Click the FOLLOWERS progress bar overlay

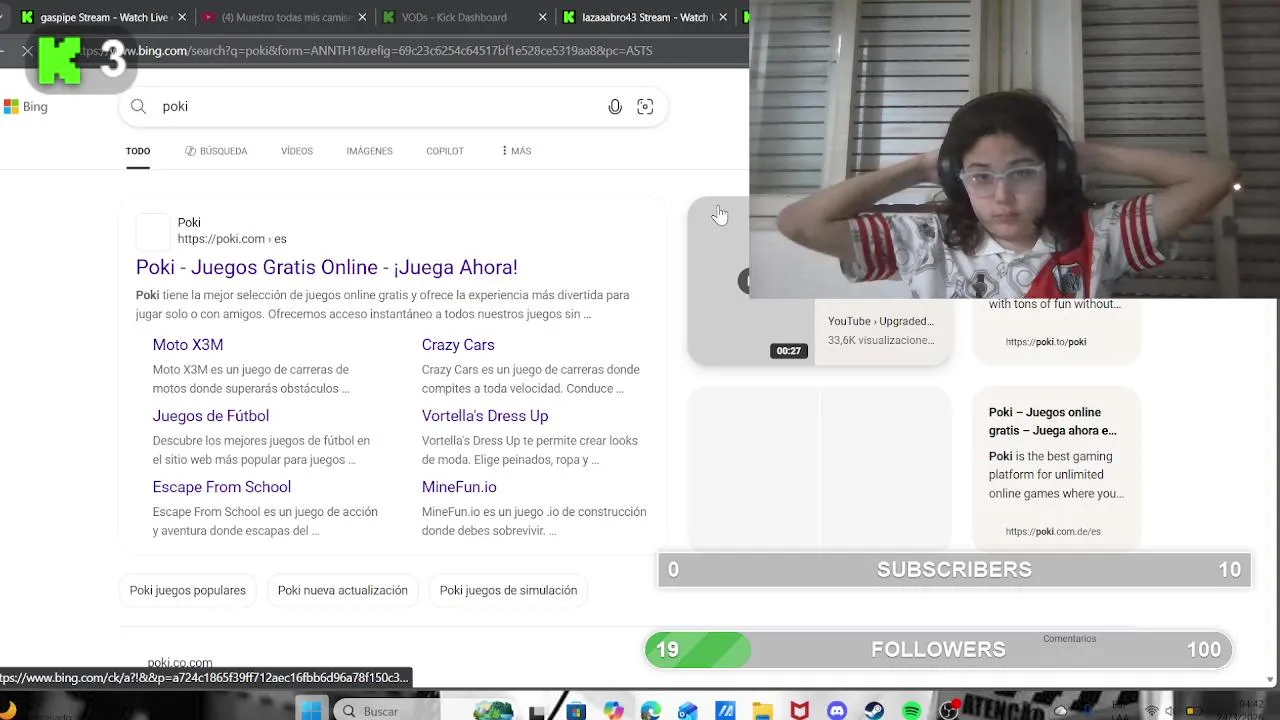tap(938, 649)
